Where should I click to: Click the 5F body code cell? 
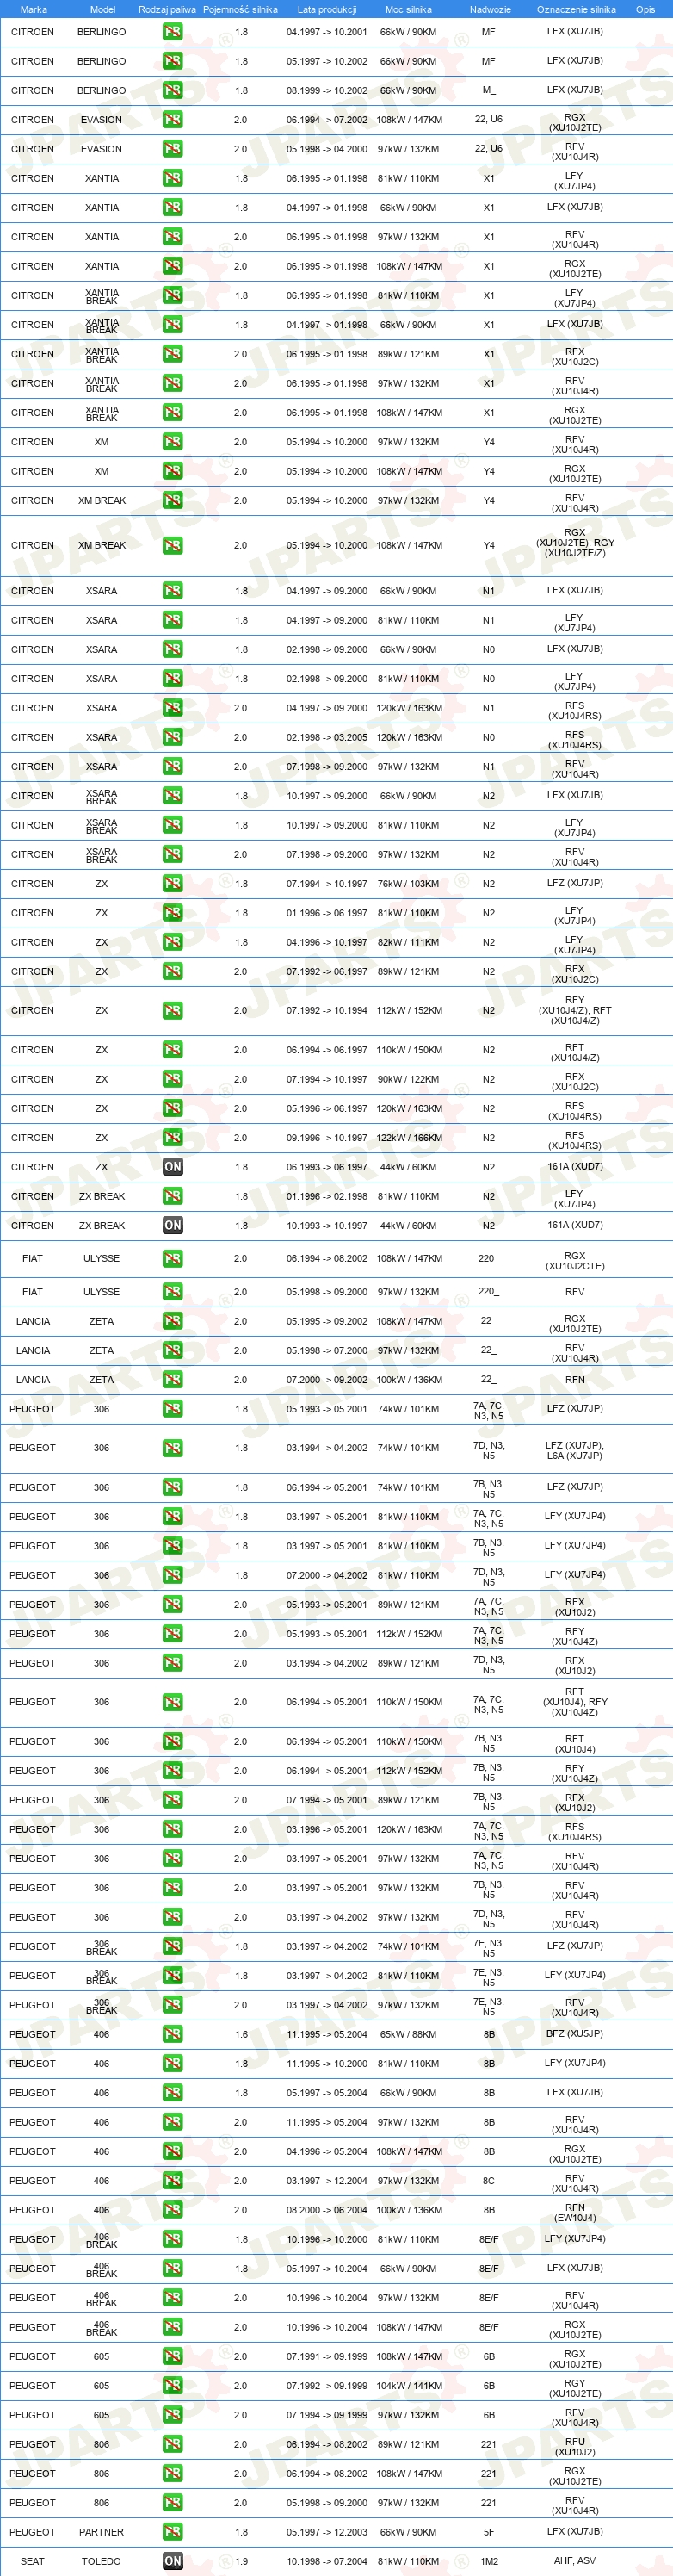[489, 2532]
